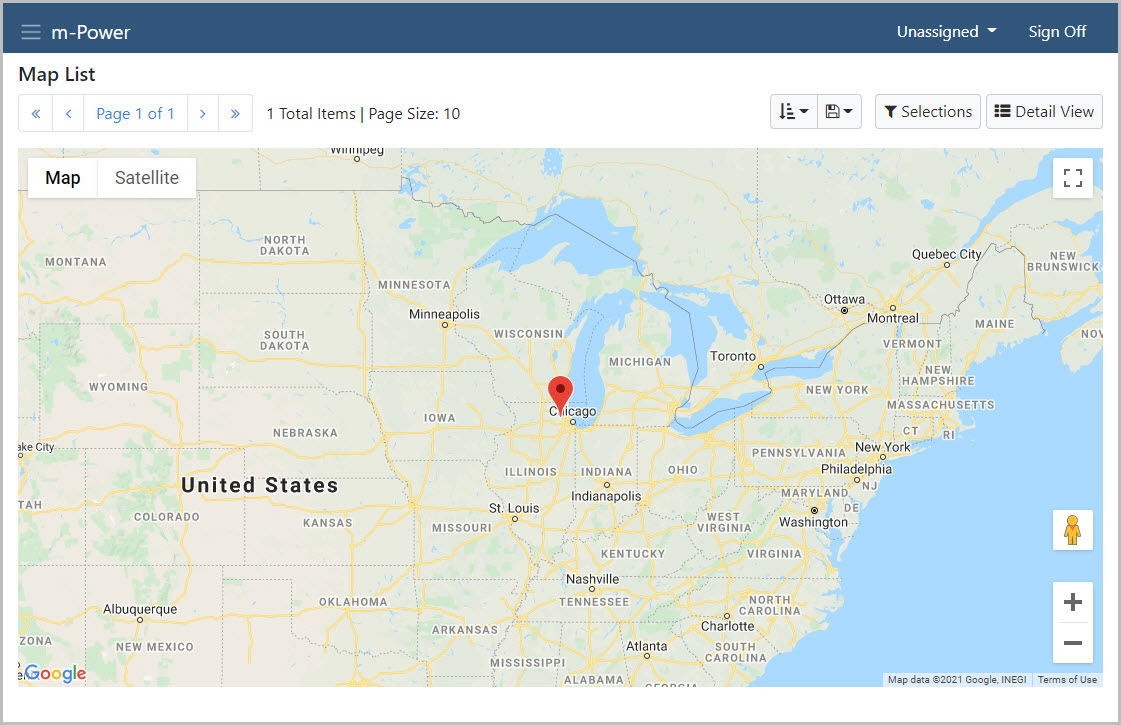This screenshot has width=1121, height=725.
Task: Click the United States country label
Action: 260,485
